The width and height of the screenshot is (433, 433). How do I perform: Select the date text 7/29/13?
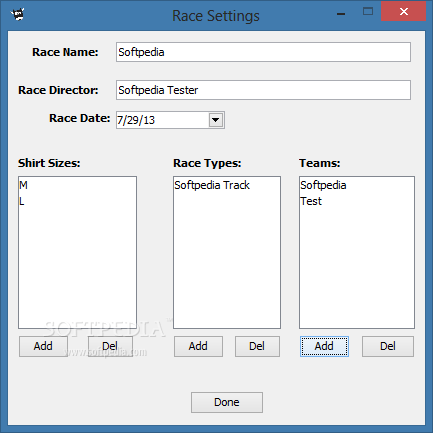pos(136,120)
